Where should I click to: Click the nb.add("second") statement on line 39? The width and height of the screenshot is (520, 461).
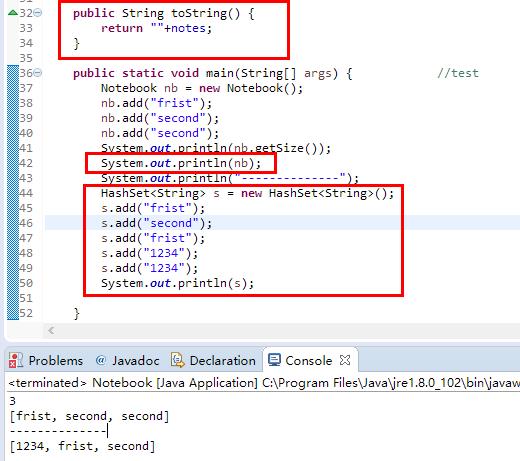(x=160, y=118)
